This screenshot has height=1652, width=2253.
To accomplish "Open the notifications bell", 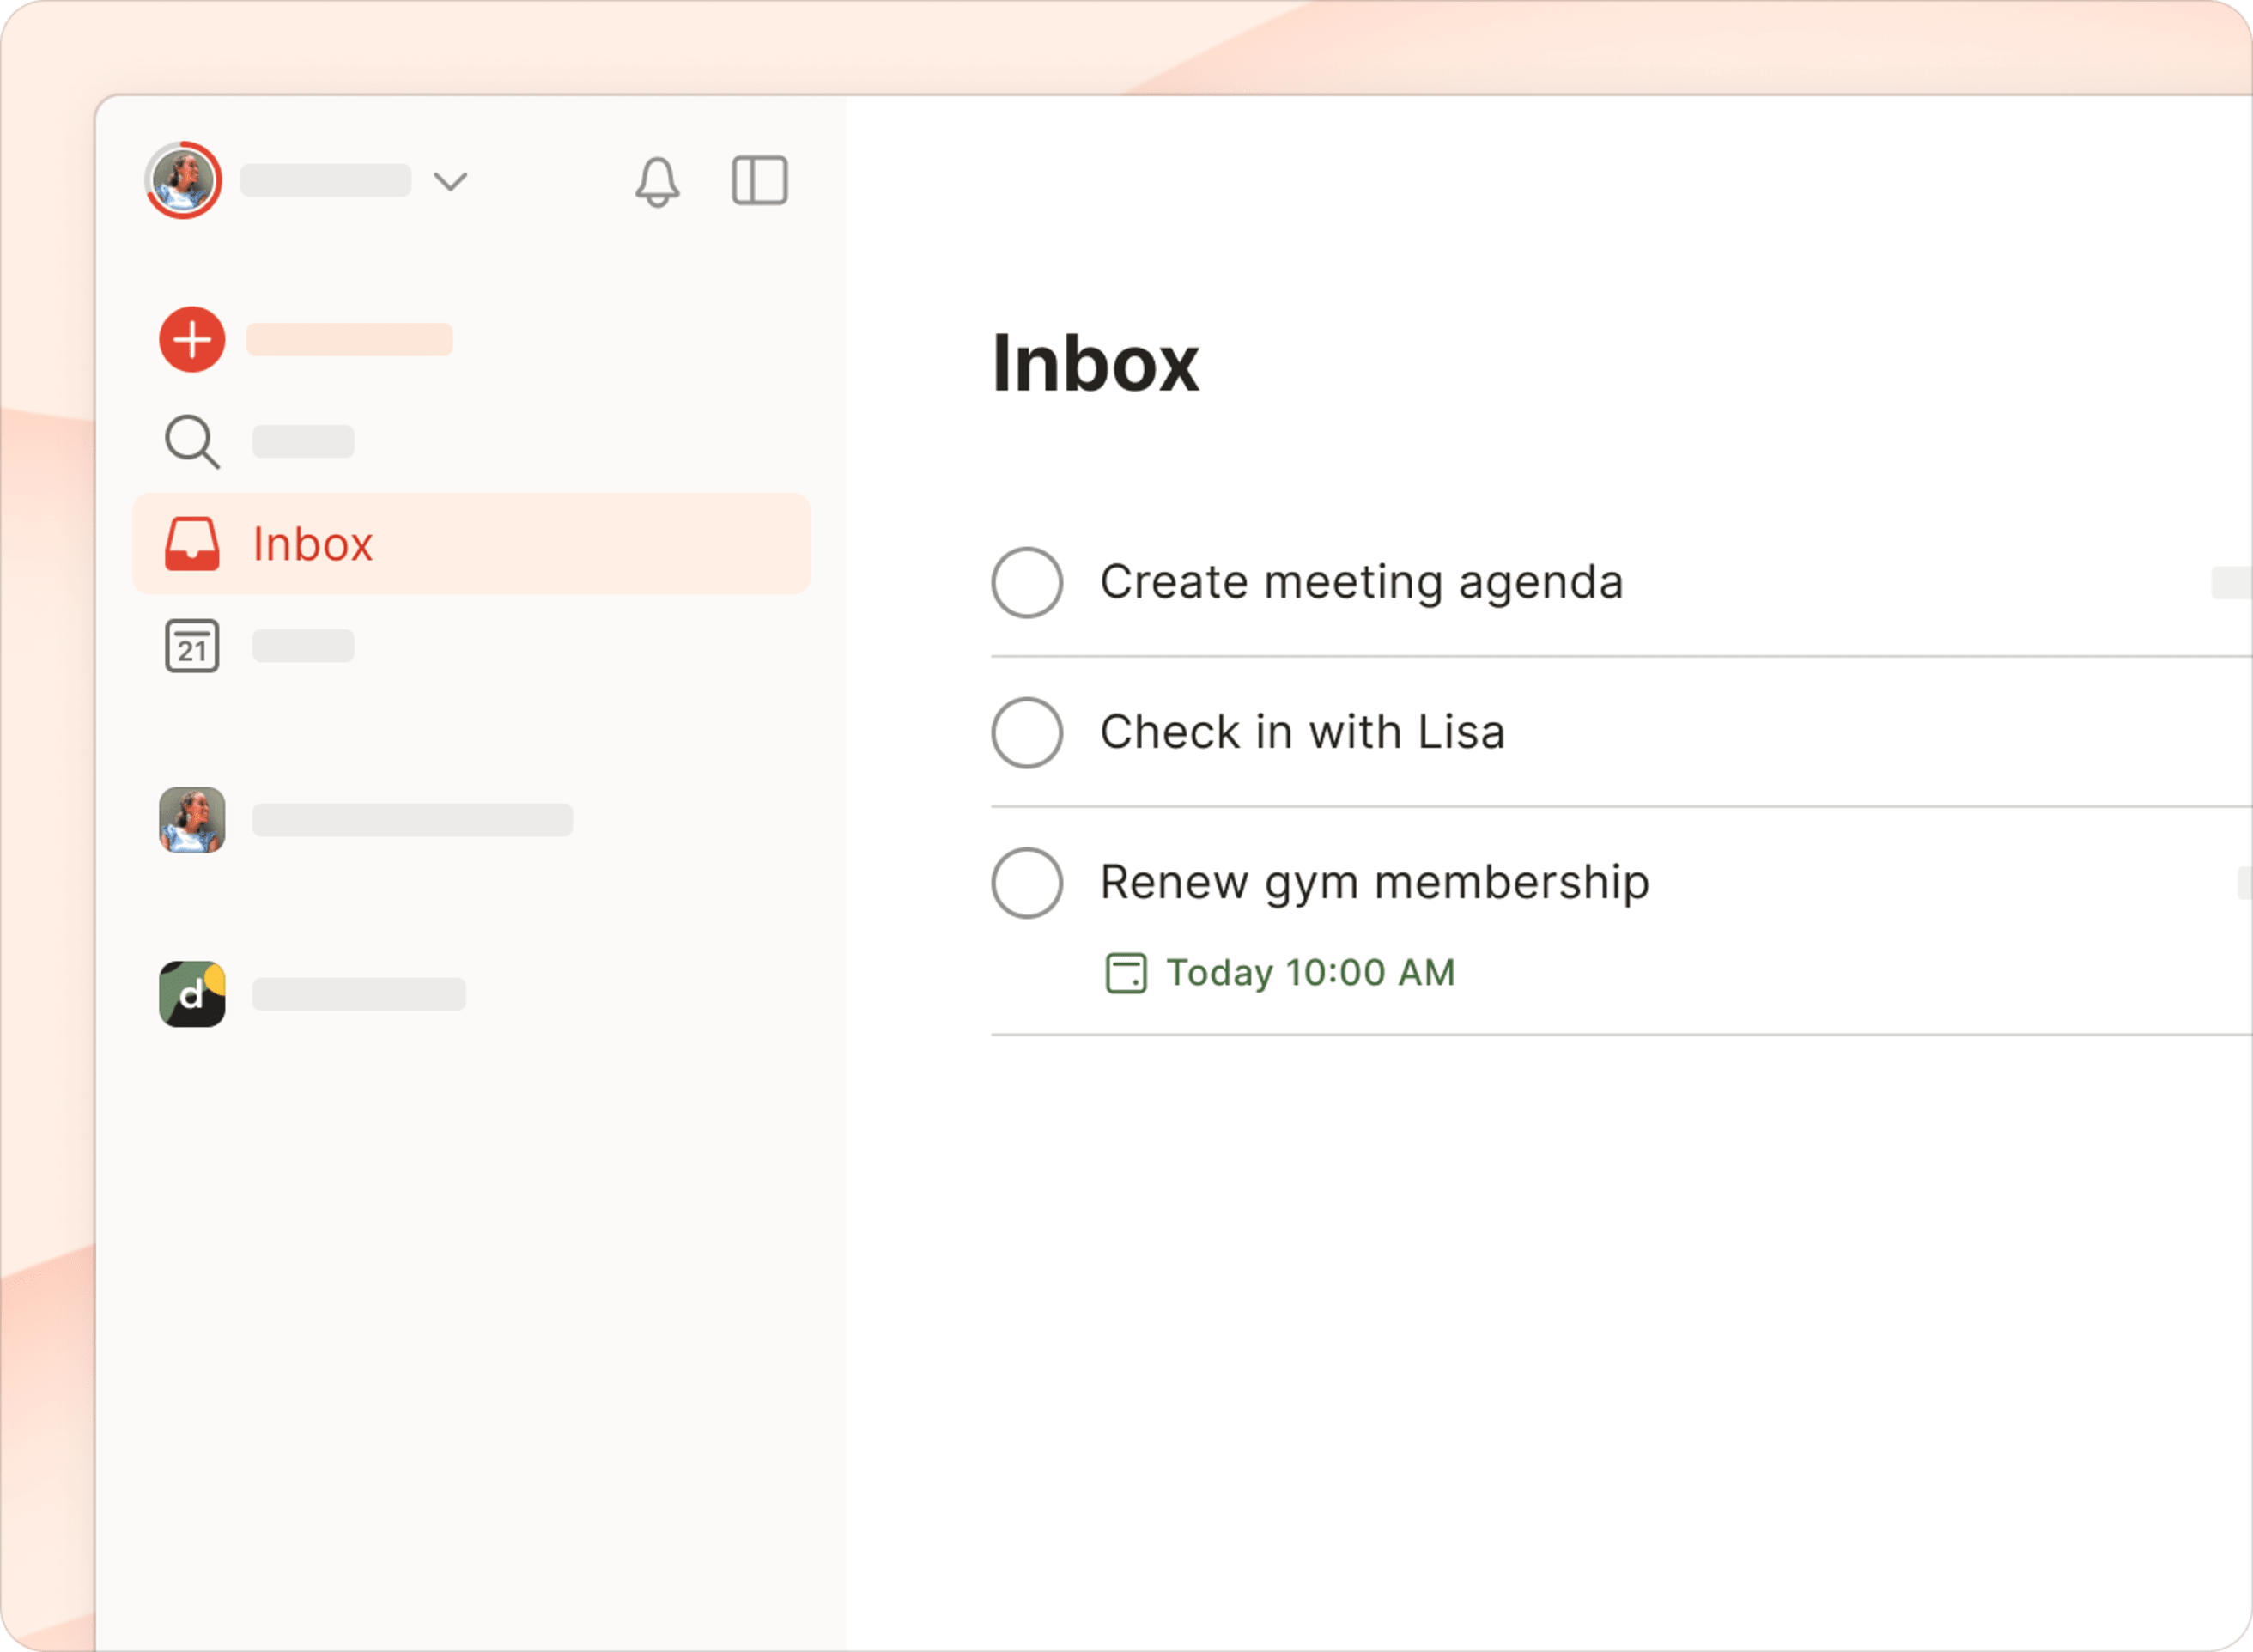I will click(657, 182).
